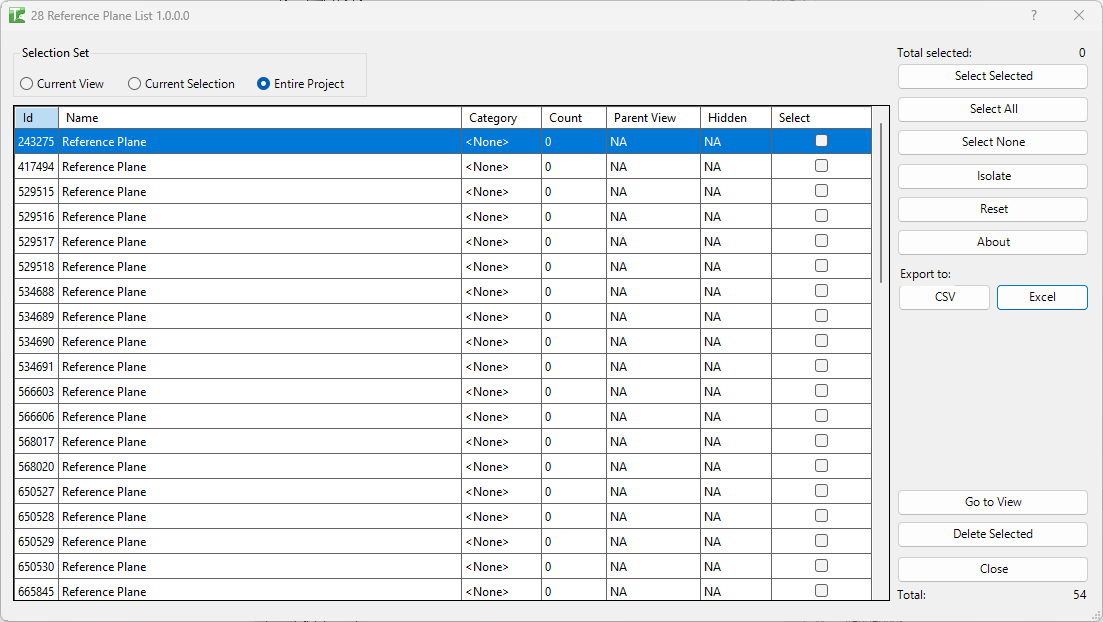
Task: Click the help question mark button
Action: pos(1034,16)
